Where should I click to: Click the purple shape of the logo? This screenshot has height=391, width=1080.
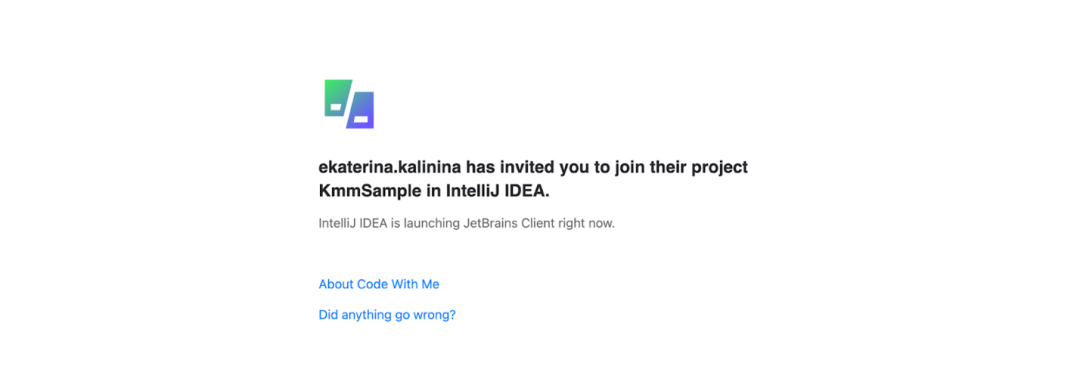pyautogui.click(x=361, y=110)
